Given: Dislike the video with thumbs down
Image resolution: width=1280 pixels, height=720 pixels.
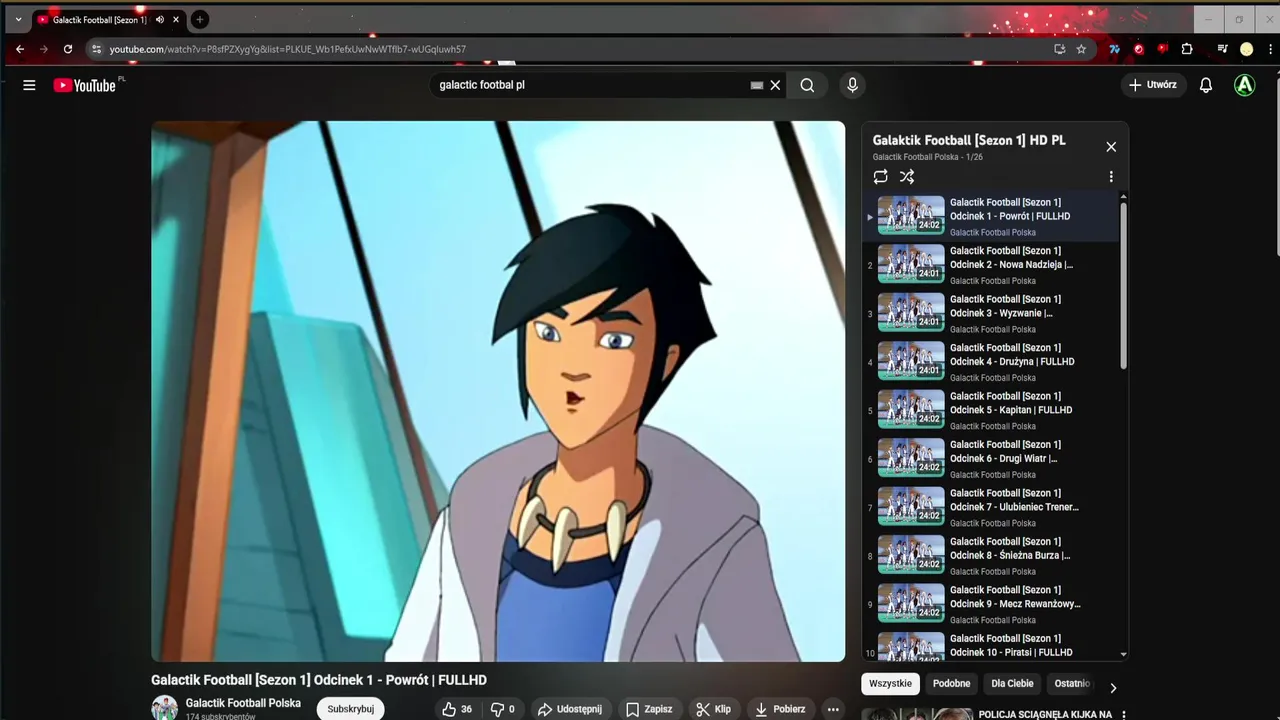Looking at the screenshot, I should [502, 709].
